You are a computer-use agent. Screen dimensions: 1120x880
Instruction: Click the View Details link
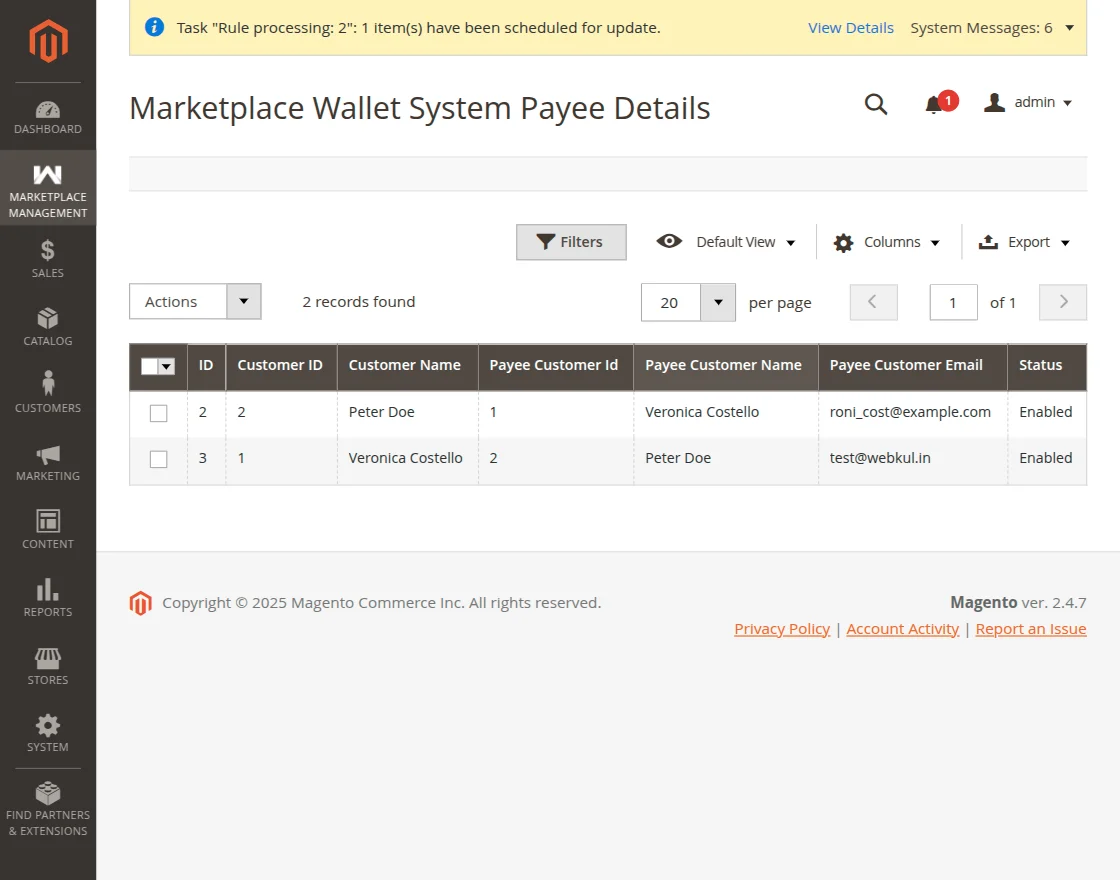(850, 28)
